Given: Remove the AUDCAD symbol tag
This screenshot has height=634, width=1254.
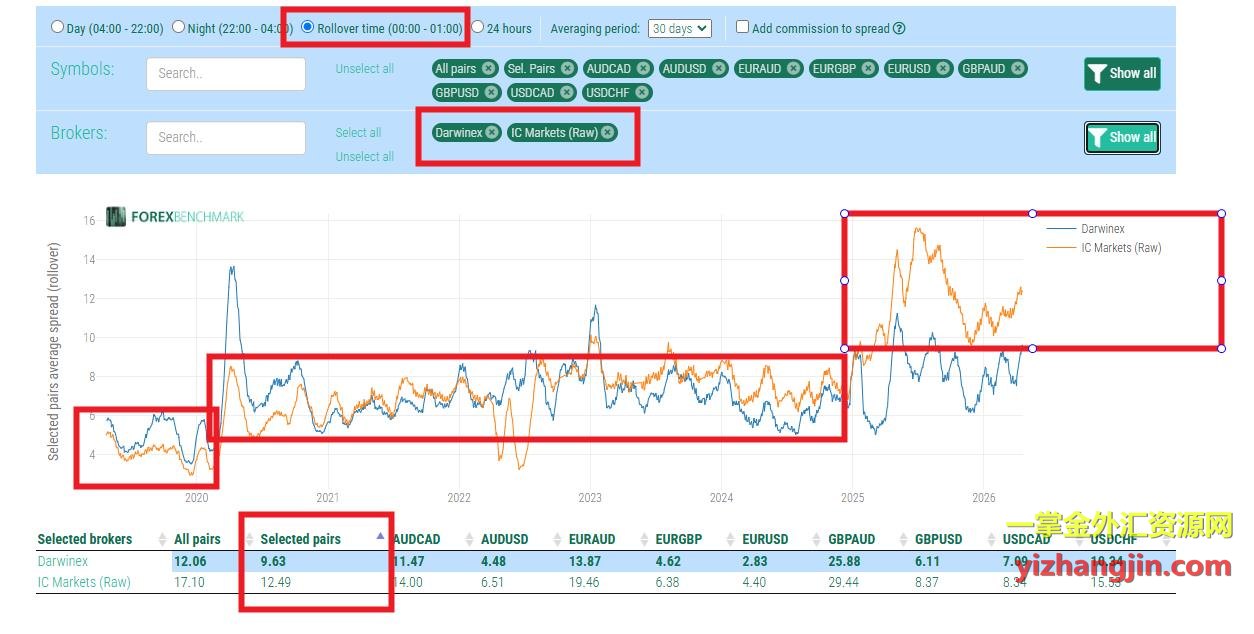Looking at the screenshot, I should point(643,69).
